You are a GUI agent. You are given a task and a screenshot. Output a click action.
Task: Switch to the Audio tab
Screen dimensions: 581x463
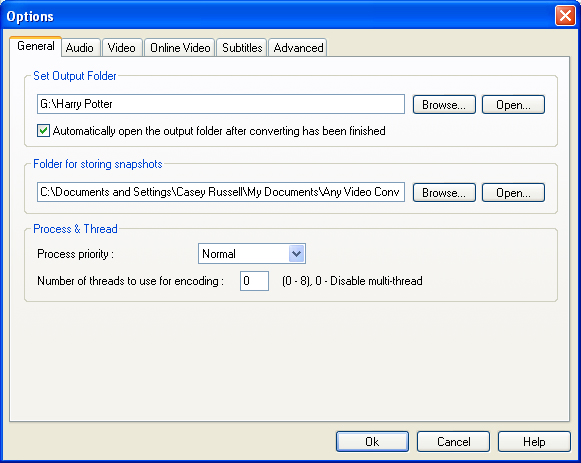[80, 48]
